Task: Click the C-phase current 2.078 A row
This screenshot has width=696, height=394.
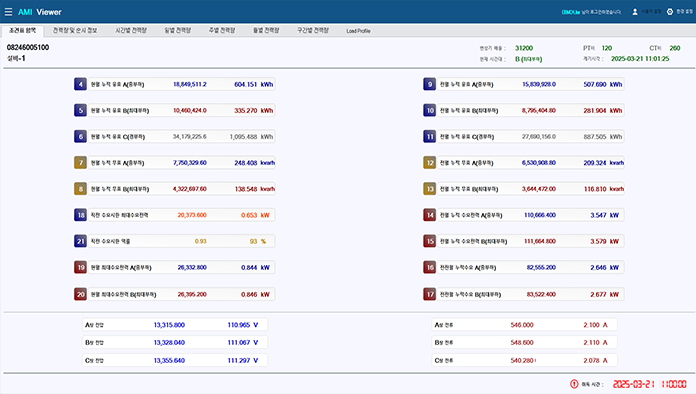Action: click(525, 360)
